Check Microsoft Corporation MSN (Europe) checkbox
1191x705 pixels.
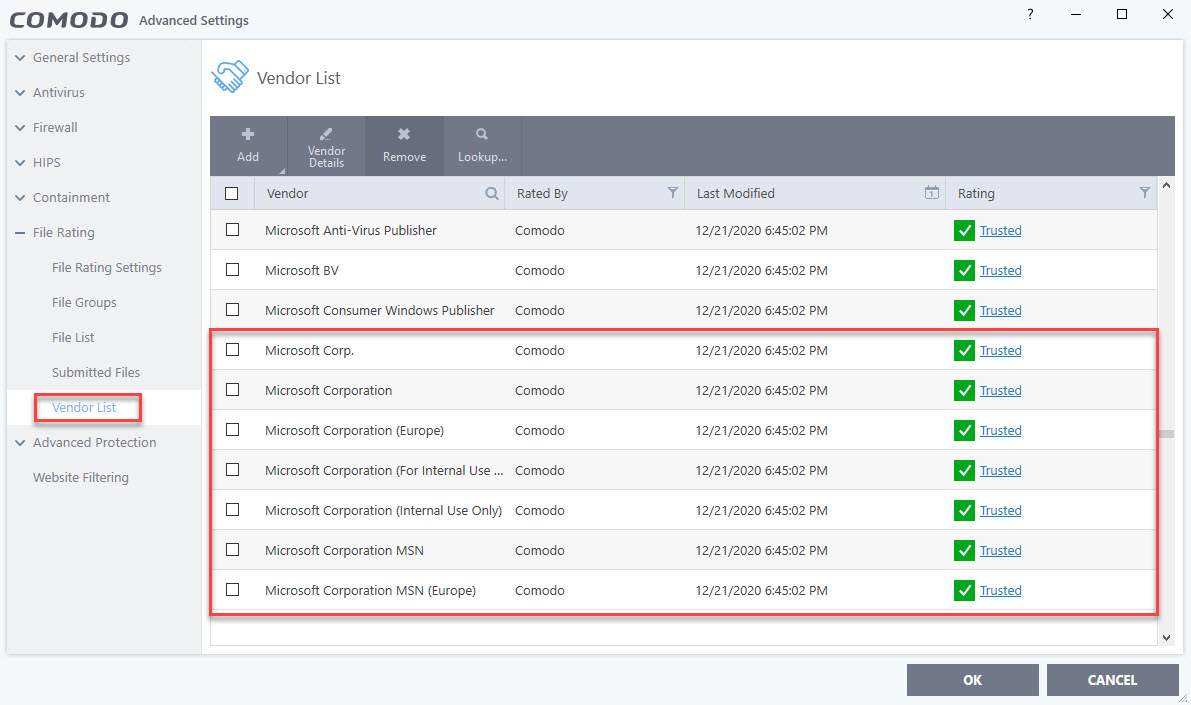point(232,590)
